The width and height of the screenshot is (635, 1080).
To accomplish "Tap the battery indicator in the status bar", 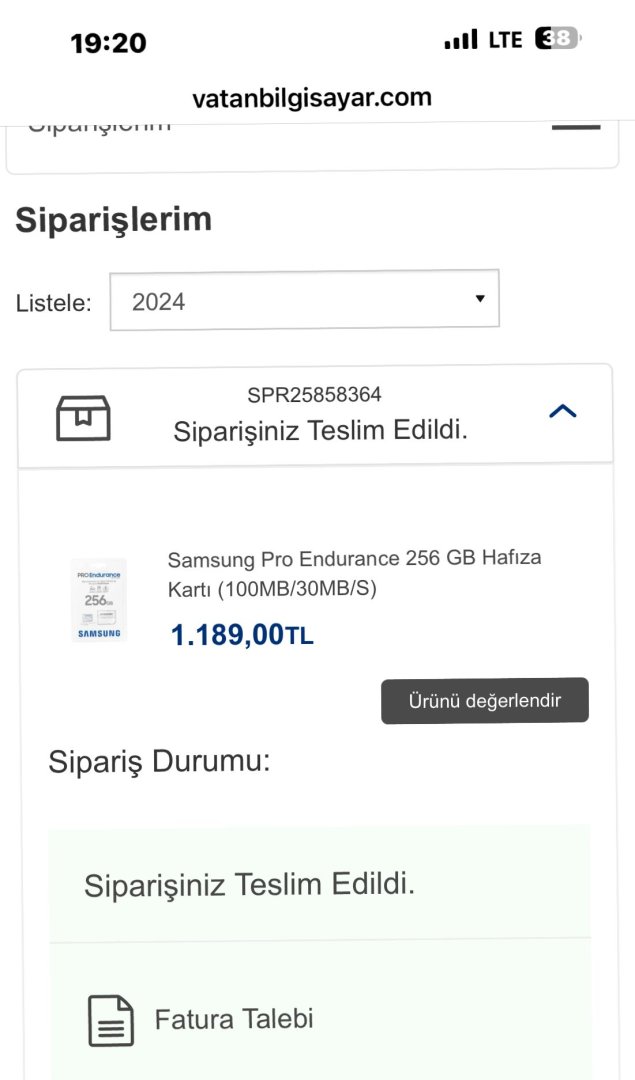I will [558, 39].
